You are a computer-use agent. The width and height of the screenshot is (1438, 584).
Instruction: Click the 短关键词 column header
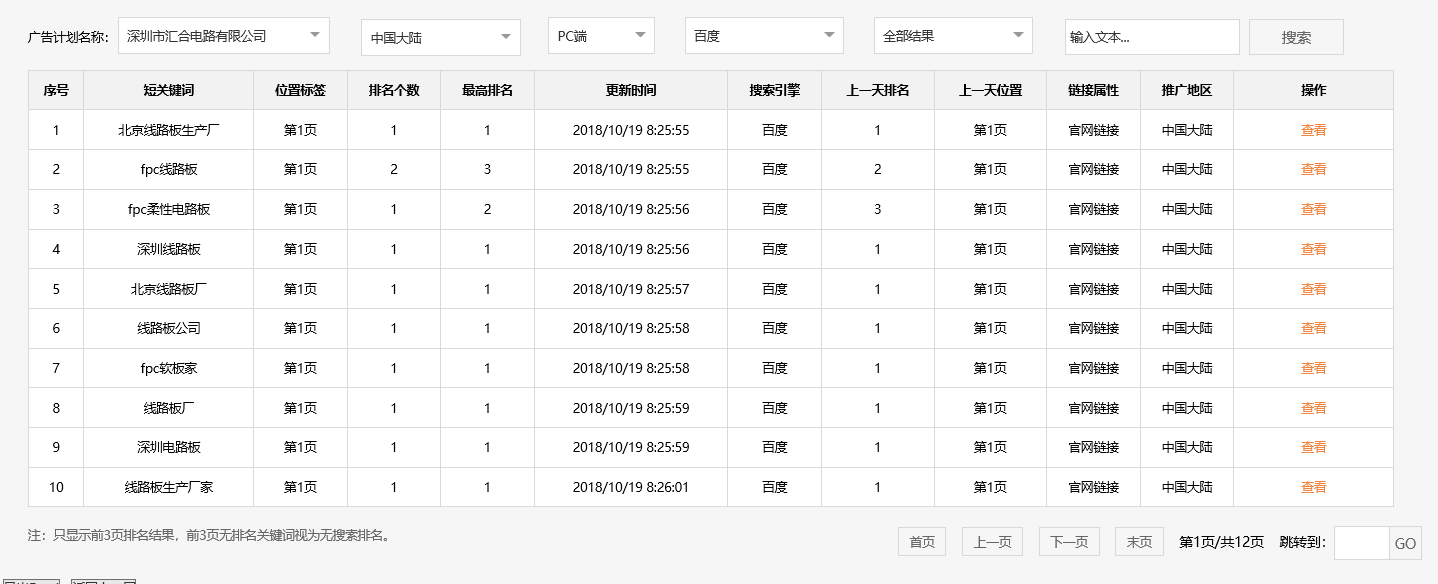coord(168,90)
